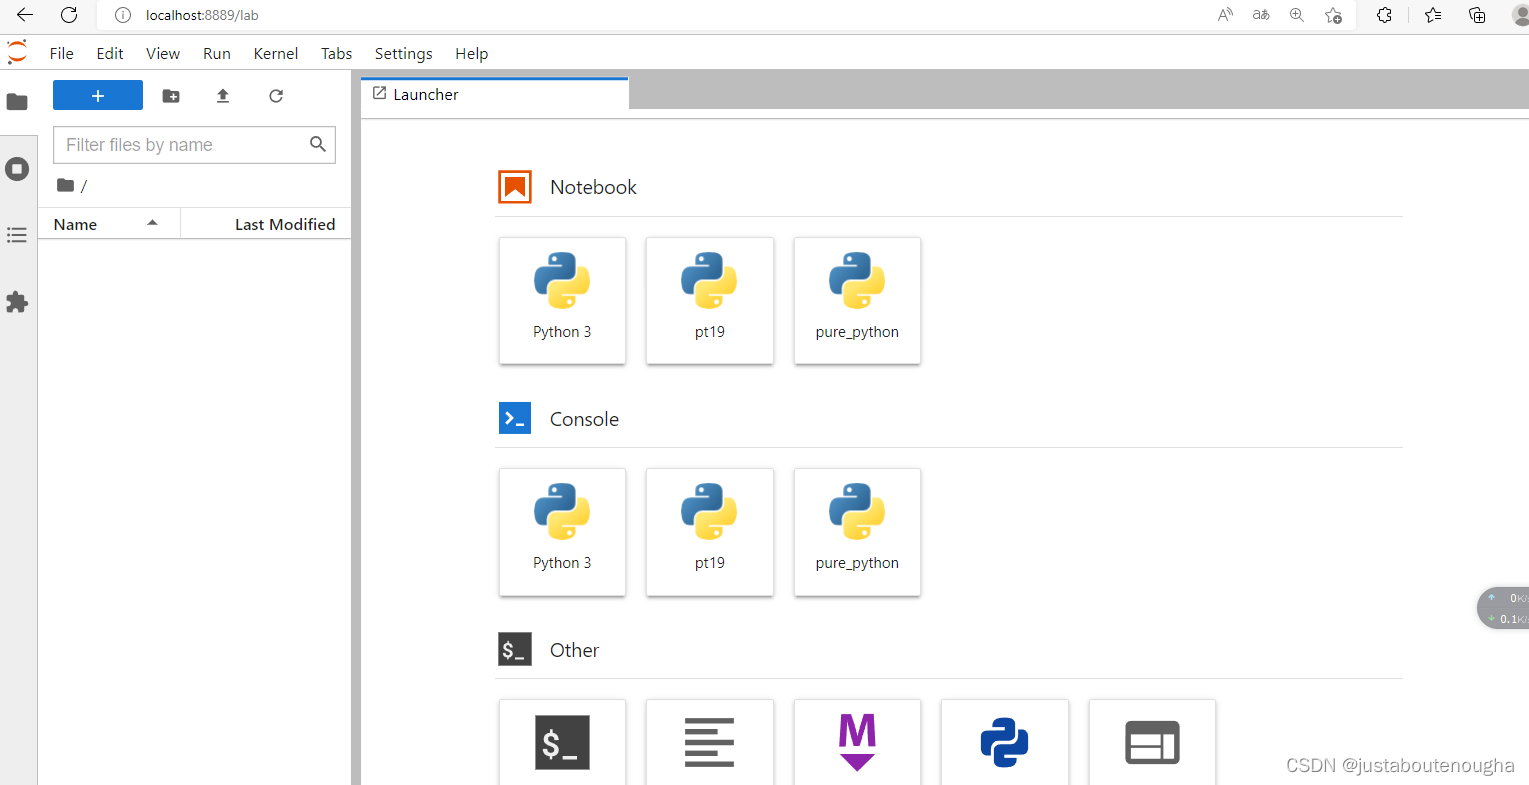Click the Upload Files arrow icon
The width and height of the screenshot is (1529, 785).
tap(223, 96)
